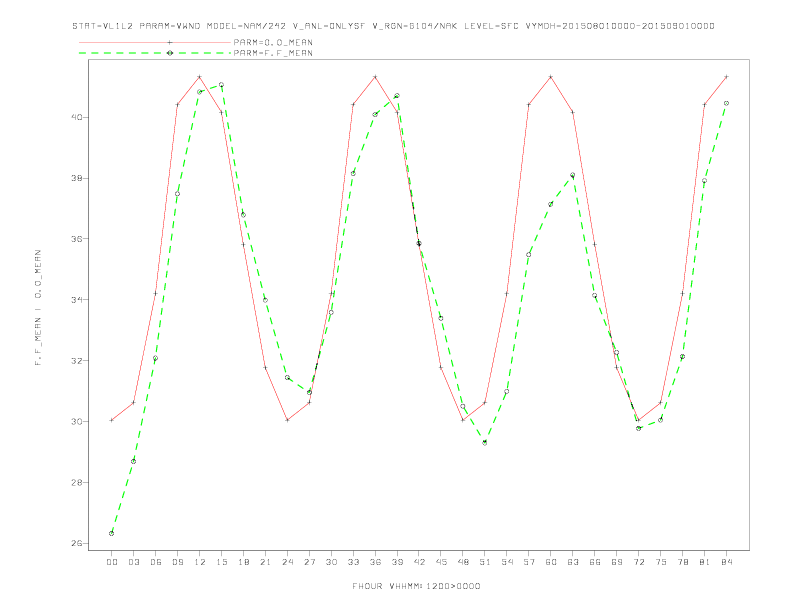Click the x-axis forecast hour label 66
792x612 pixels.
[595, 562]
